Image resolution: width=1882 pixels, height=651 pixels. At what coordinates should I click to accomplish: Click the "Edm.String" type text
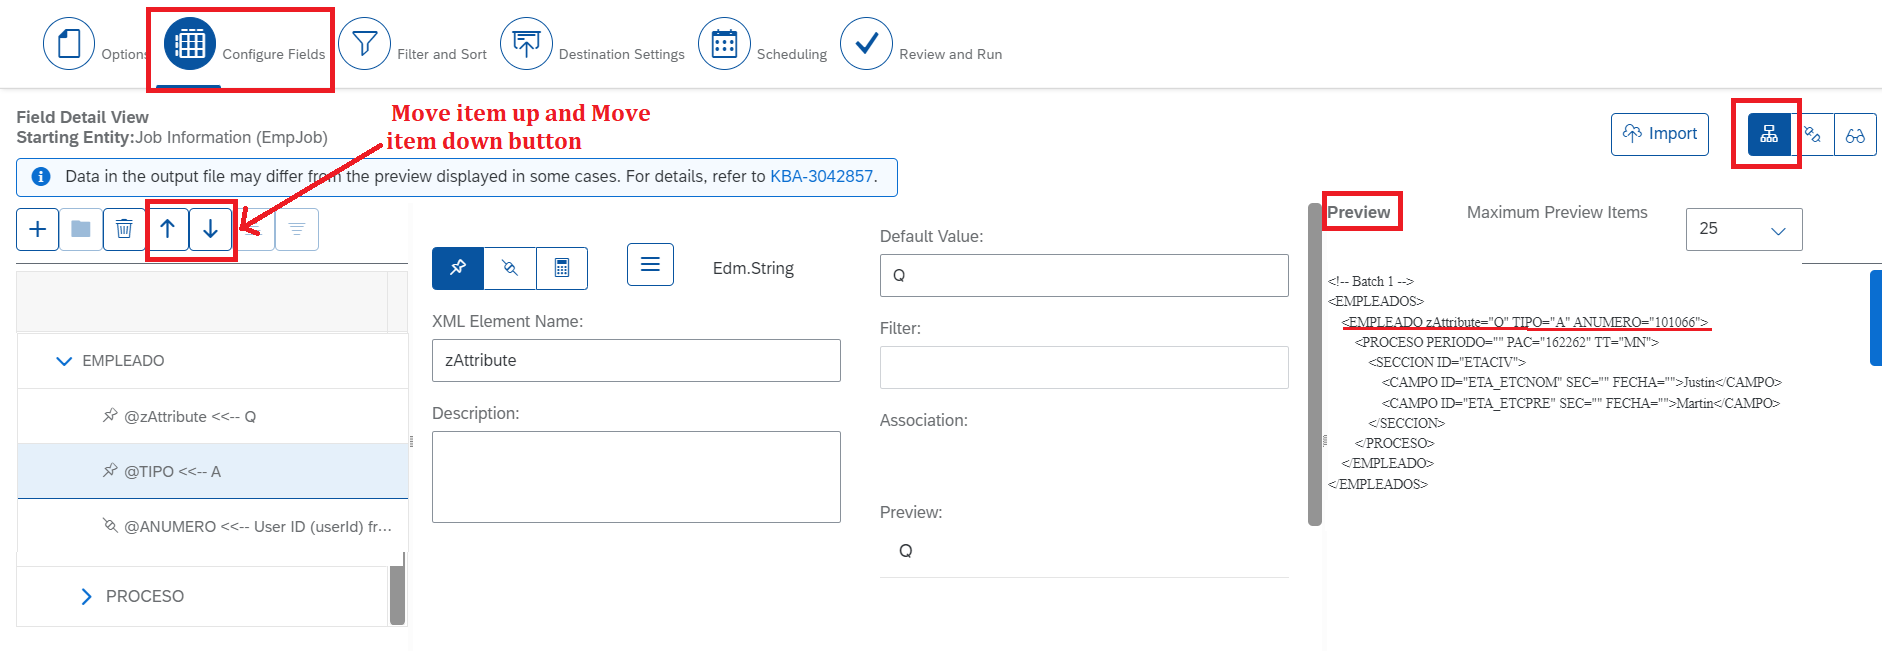(x=753, y=268)
